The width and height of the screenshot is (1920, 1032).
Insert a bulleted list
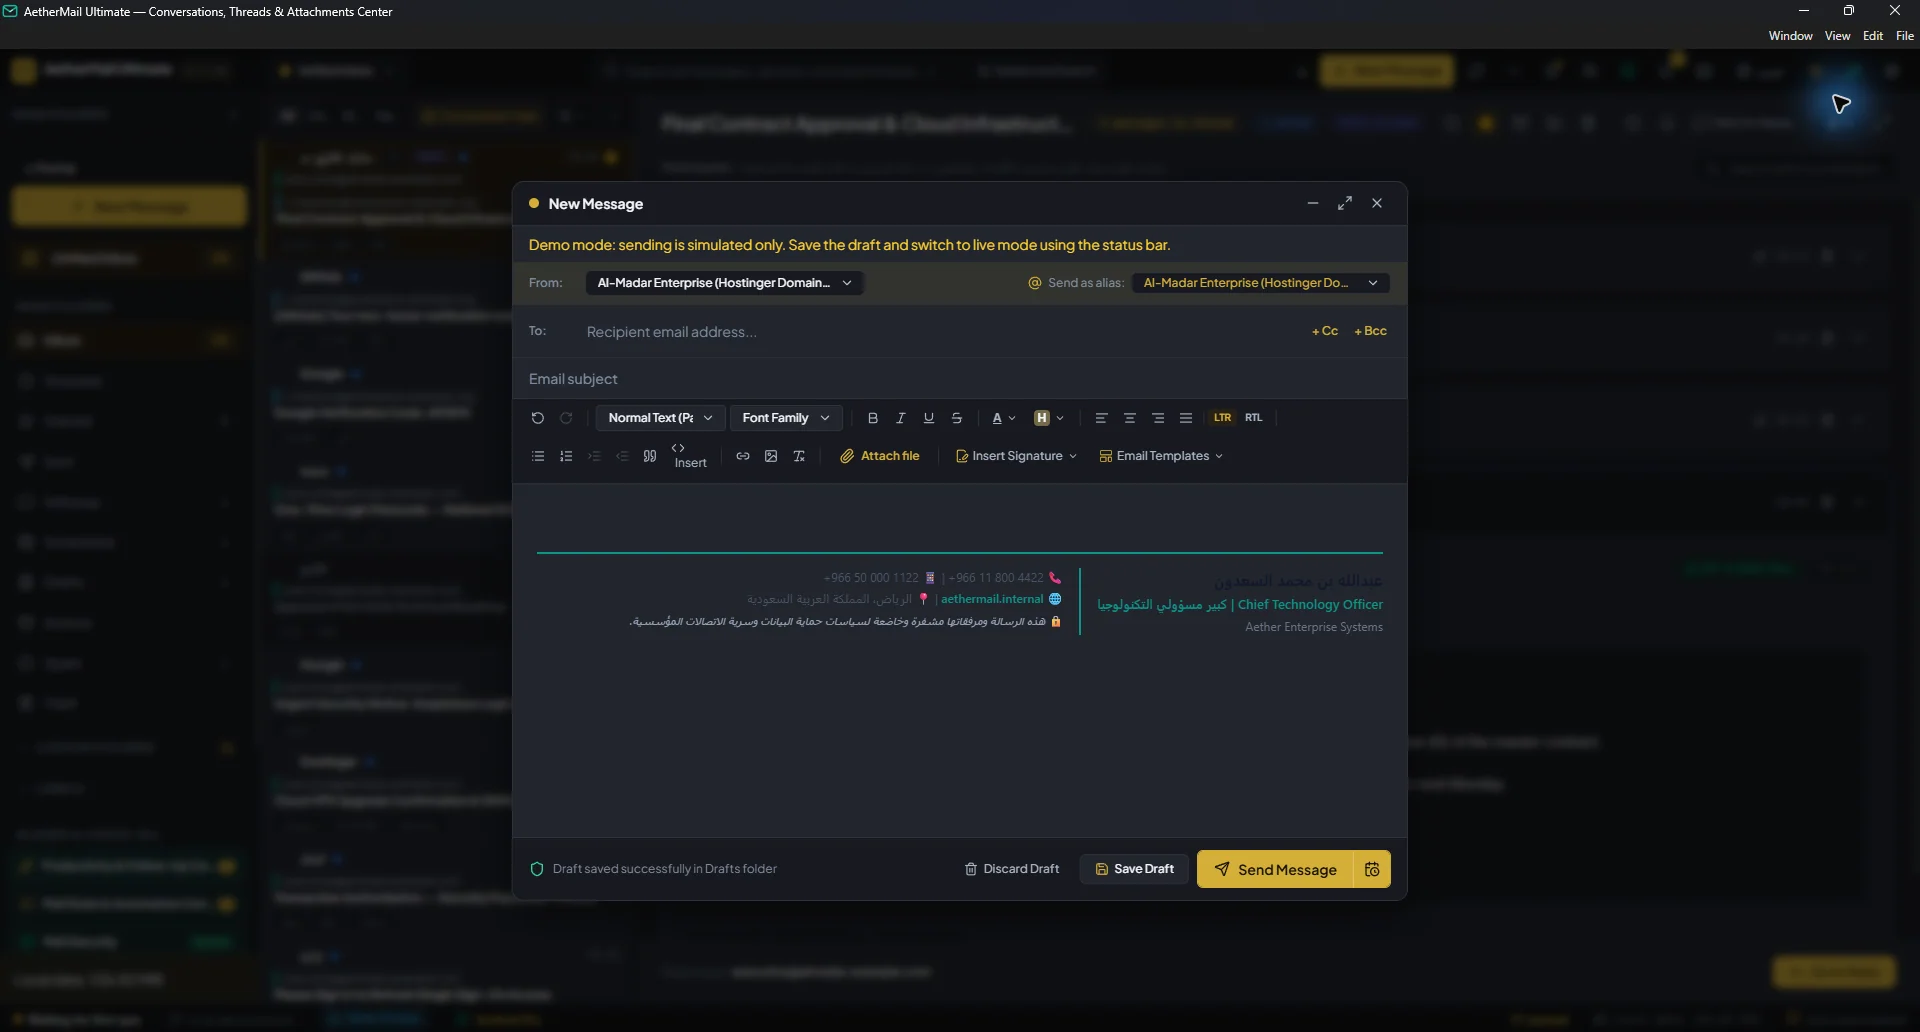pos(538,456)
